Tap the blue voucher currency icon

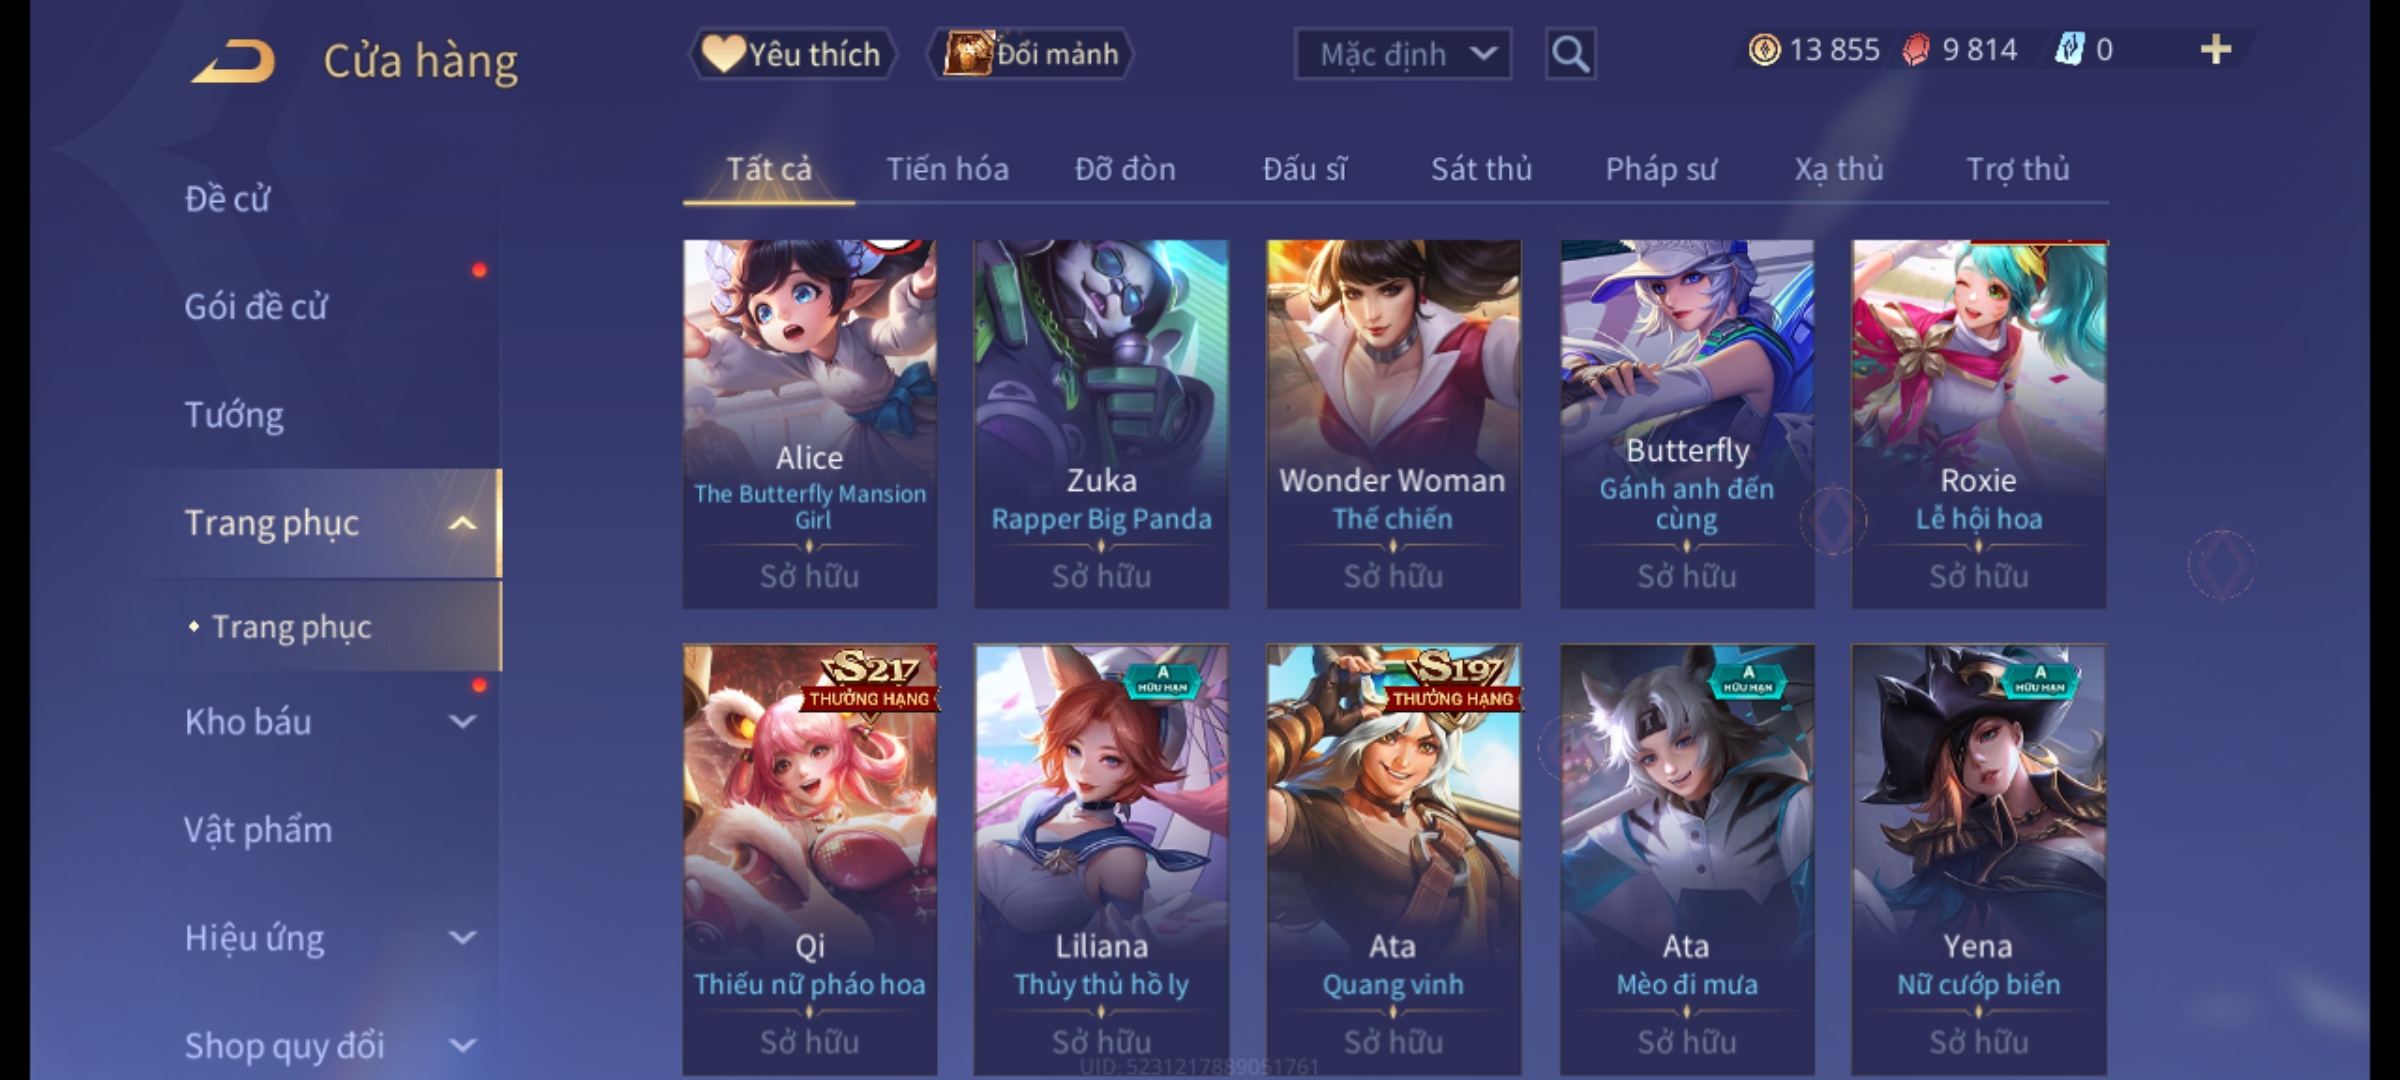click(x=2069, y=50)
